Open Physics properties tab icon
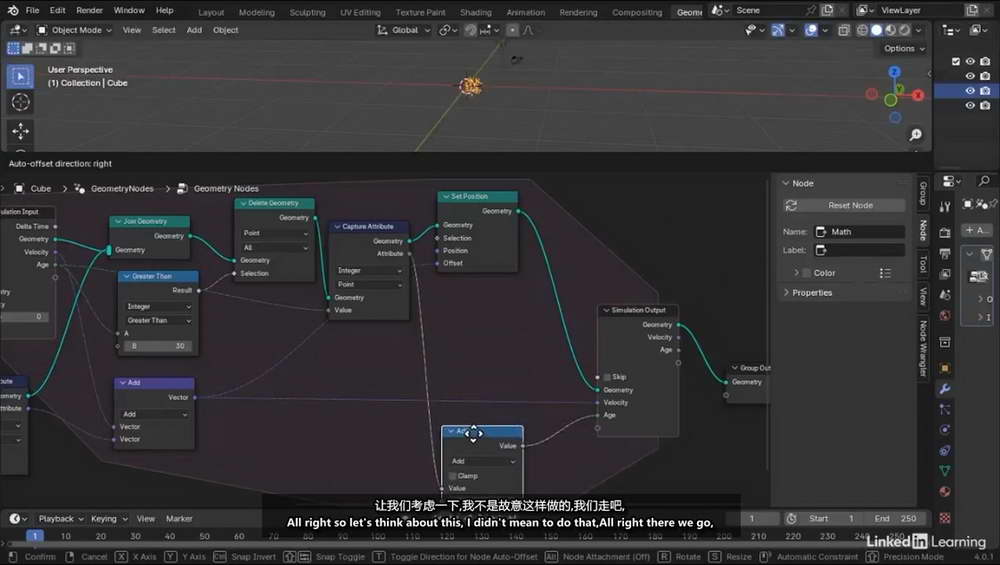 coord(945,429)
